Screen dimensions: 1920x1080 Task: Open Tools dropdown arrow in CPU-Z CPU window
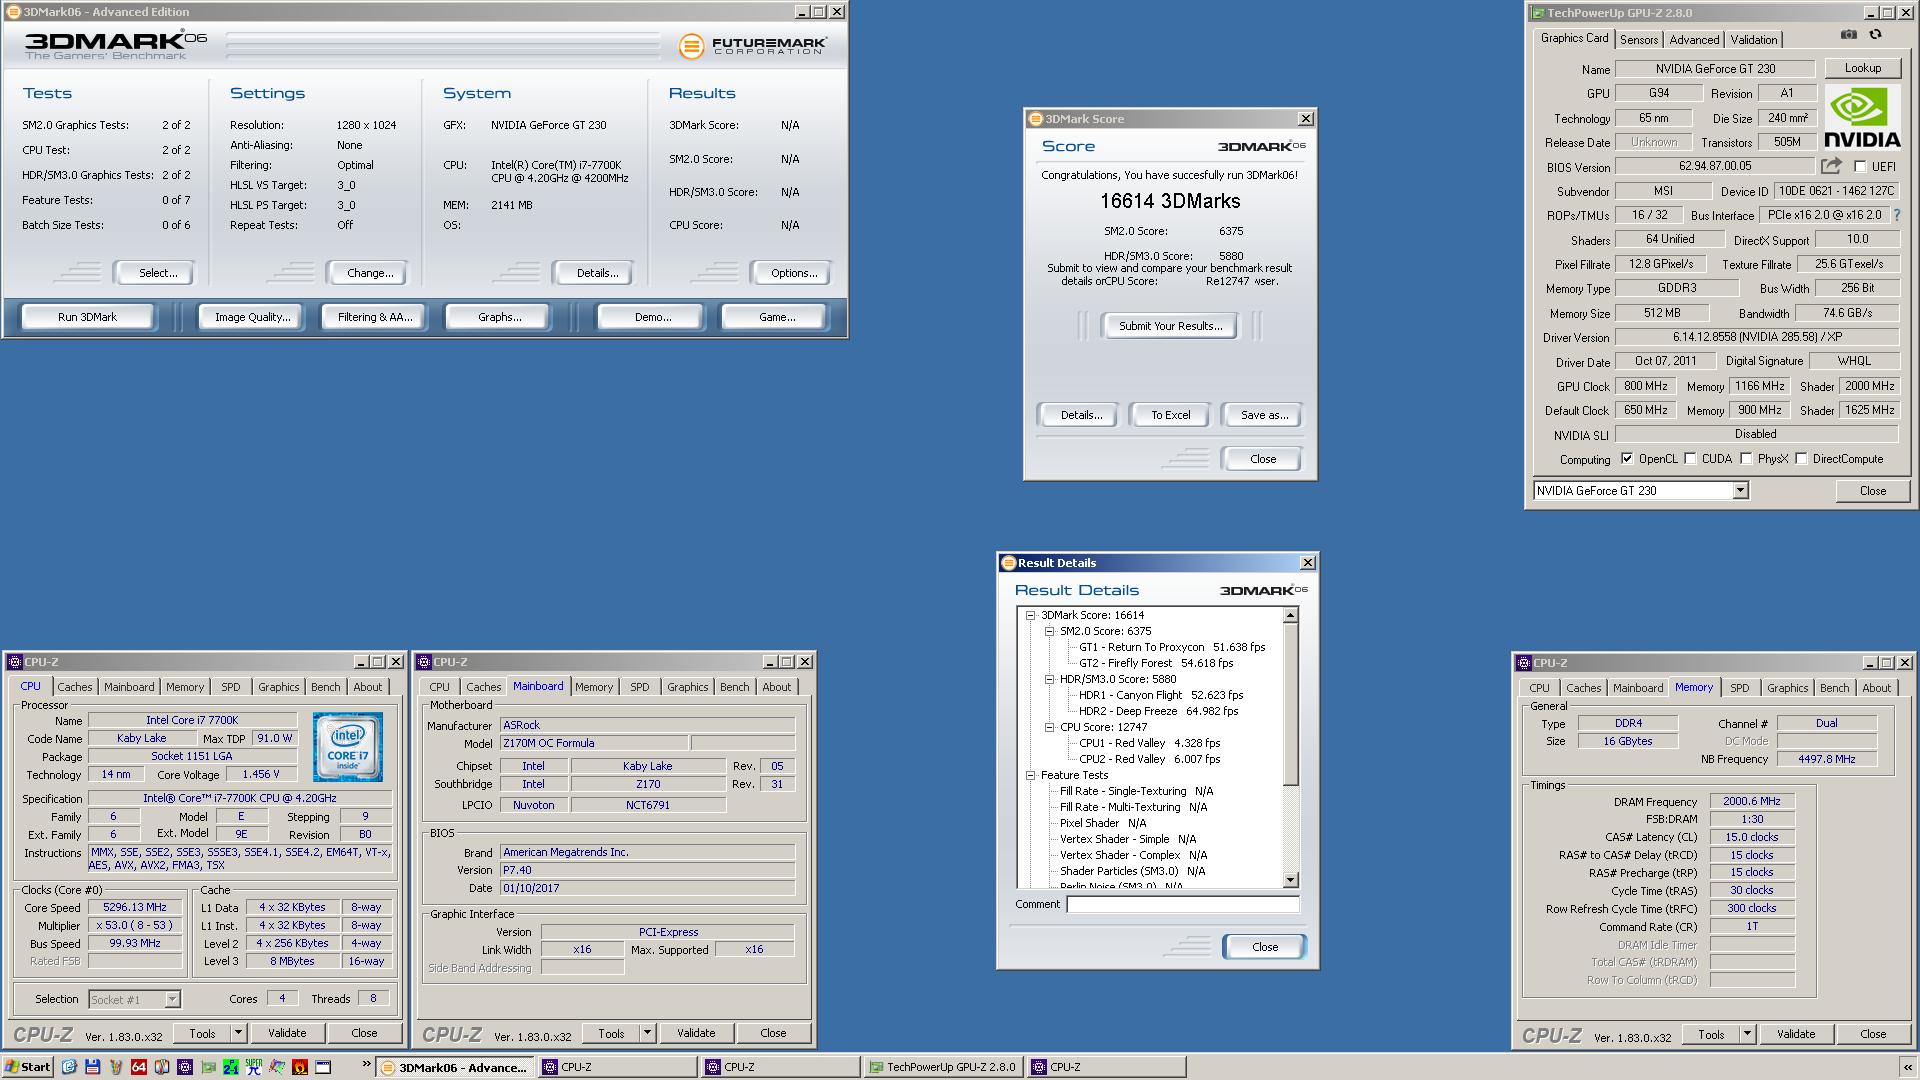coord(238,1033)
